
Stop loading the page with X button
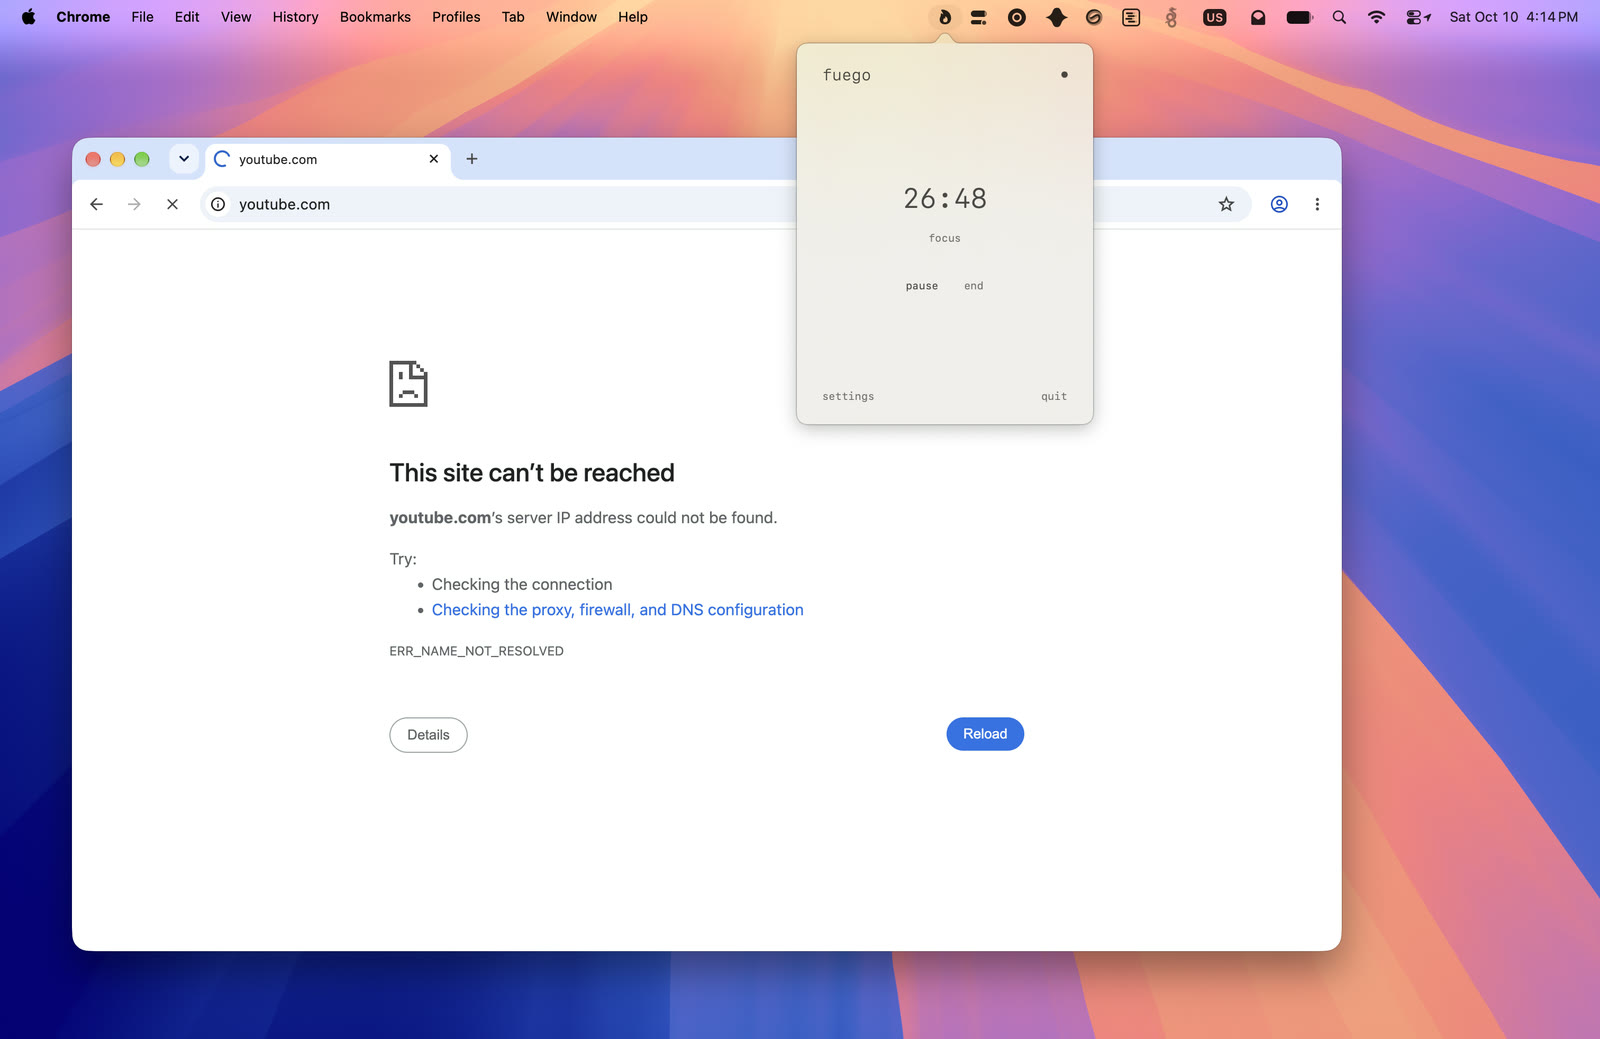[172, 204]
